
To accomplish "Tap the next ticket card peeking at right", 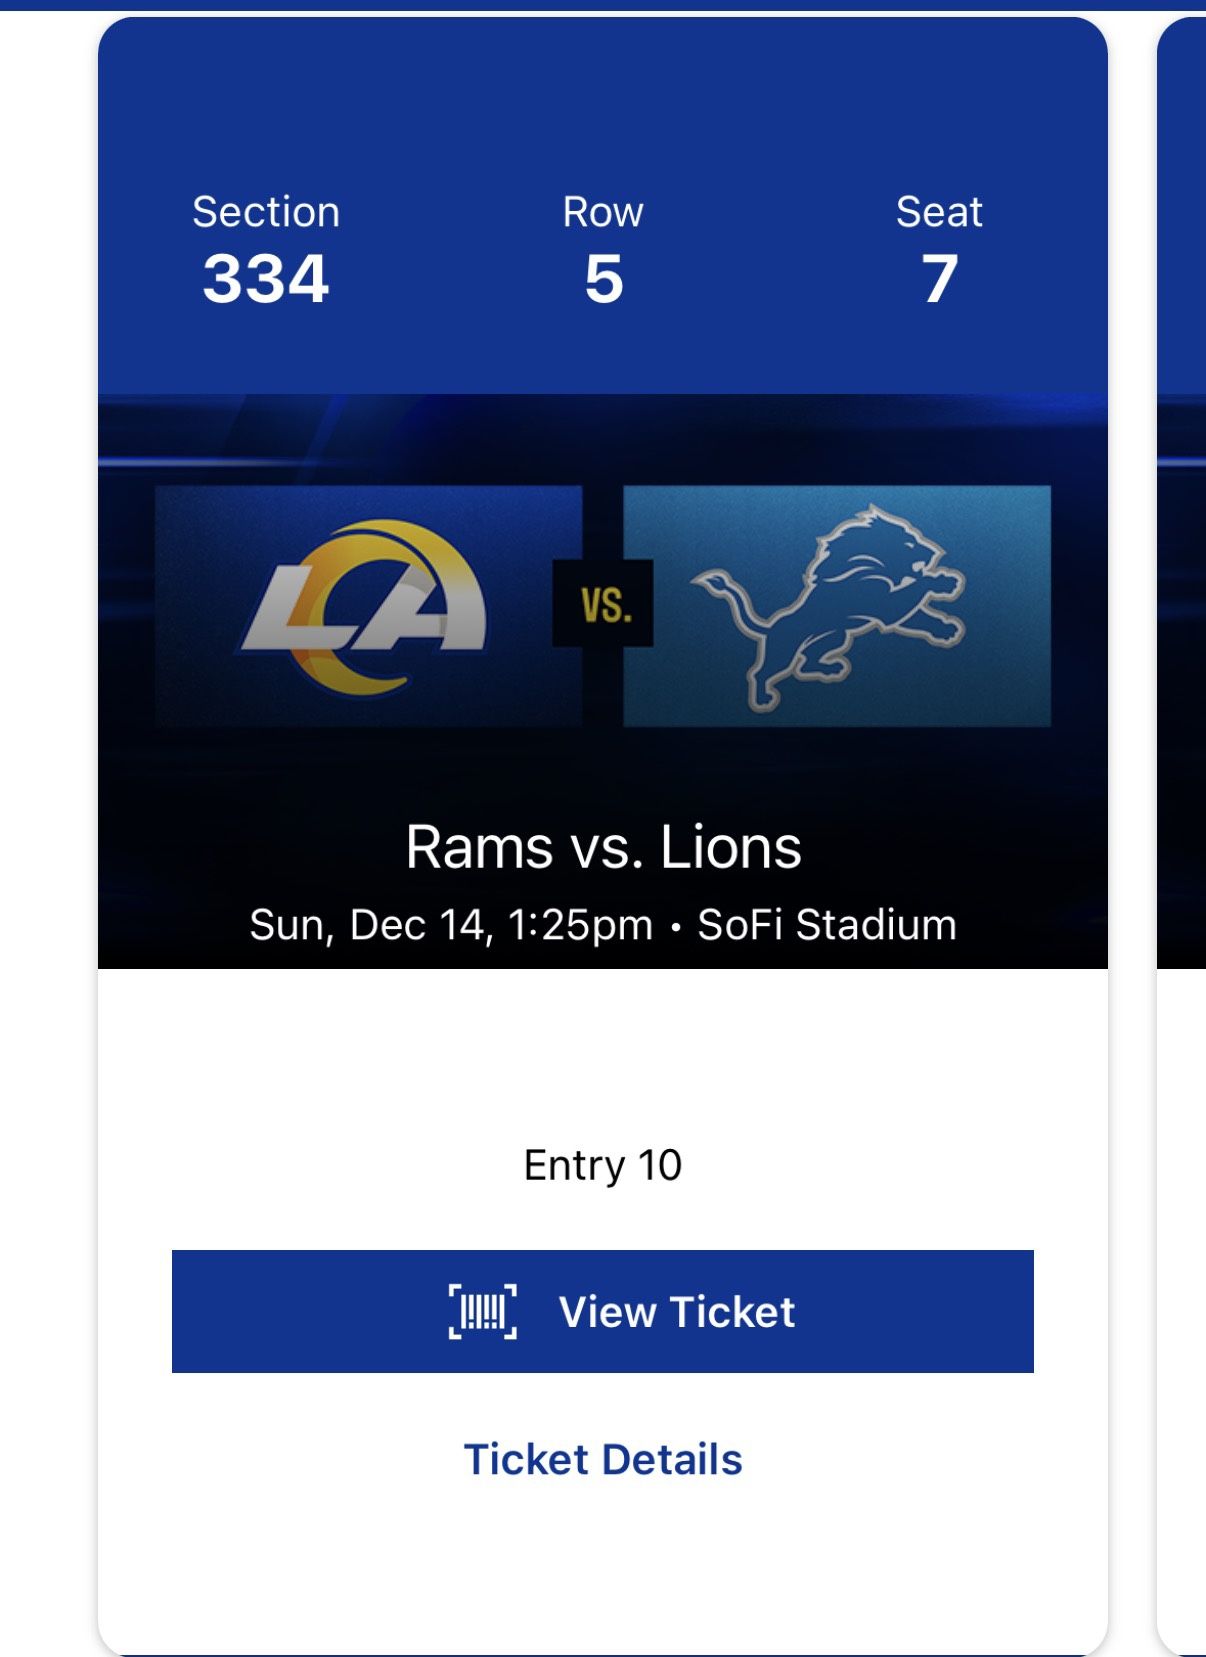I will (1182, 800).
